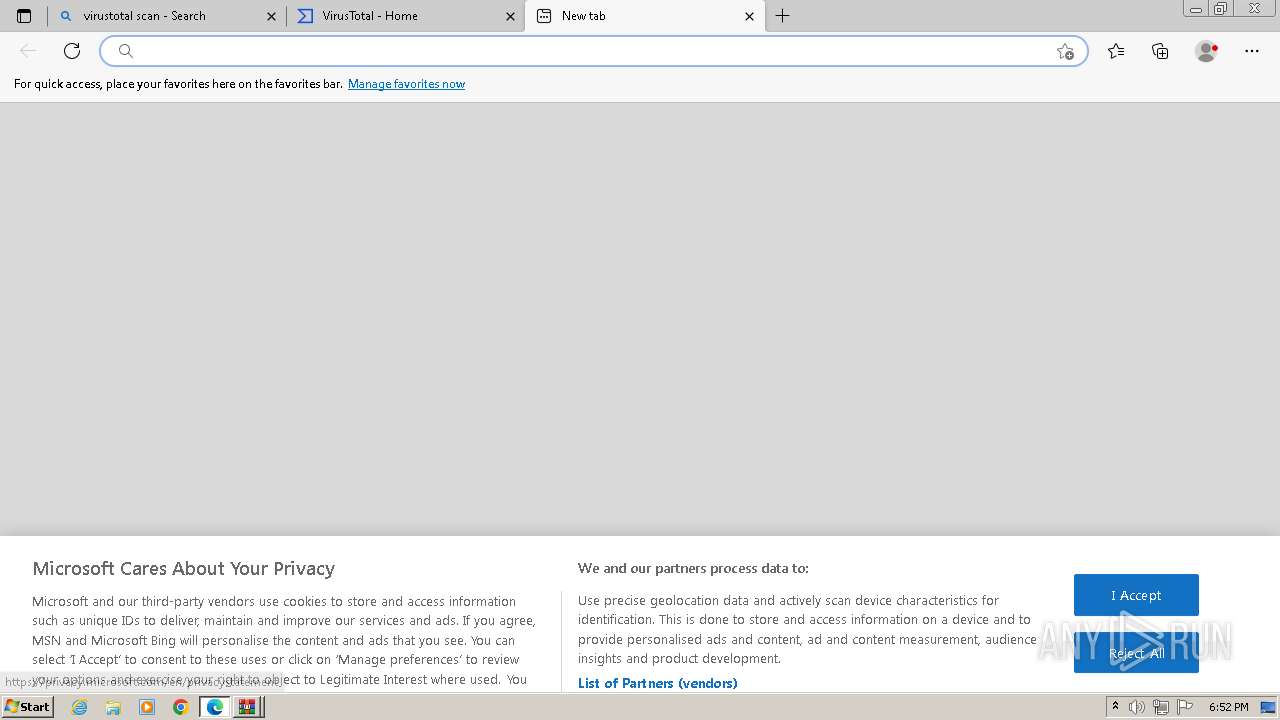1280x720 pixels.
Task: Show hidden tray icons arrow
Action: [x=1115, y=707]
